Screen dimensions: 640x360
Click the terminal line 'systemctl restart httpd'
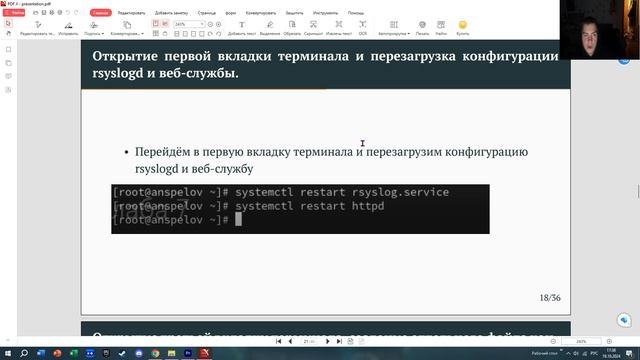pos(309,206)
